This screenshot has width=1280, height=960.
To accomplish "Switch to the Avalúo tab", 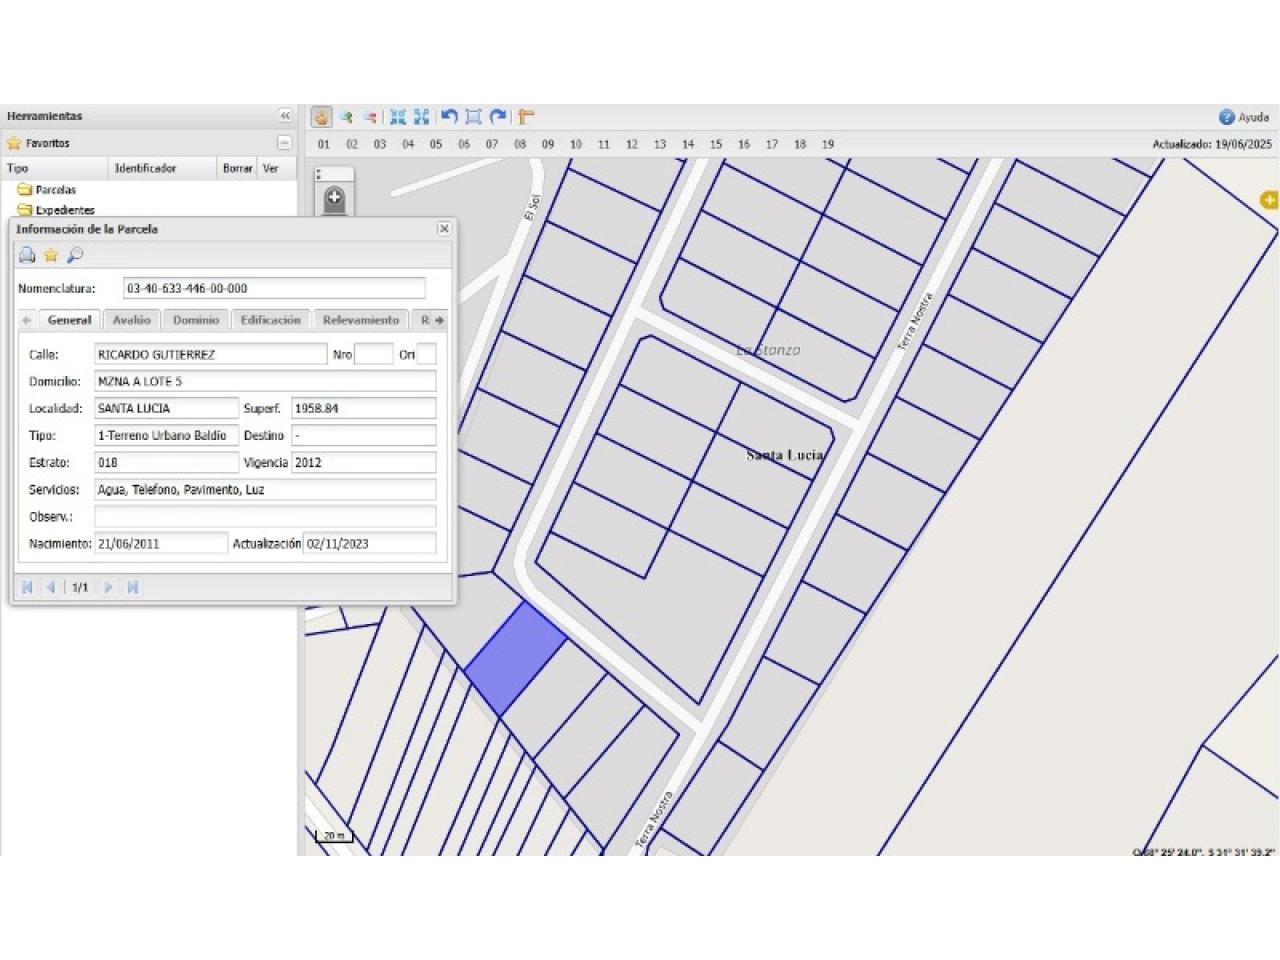I will (131, 320).
